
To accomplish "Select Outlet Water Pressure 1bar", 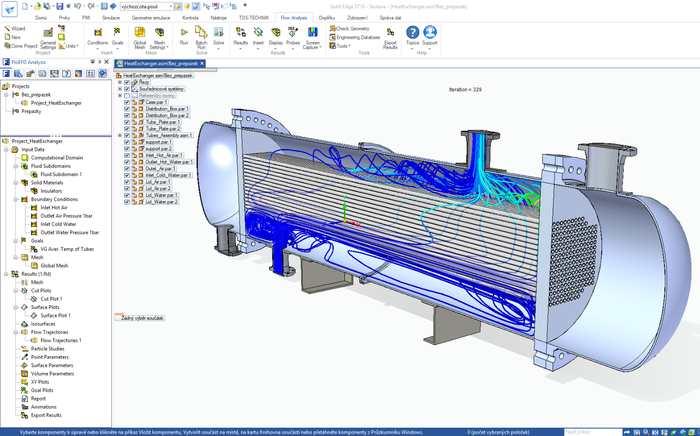I will (x=70, y=233).
